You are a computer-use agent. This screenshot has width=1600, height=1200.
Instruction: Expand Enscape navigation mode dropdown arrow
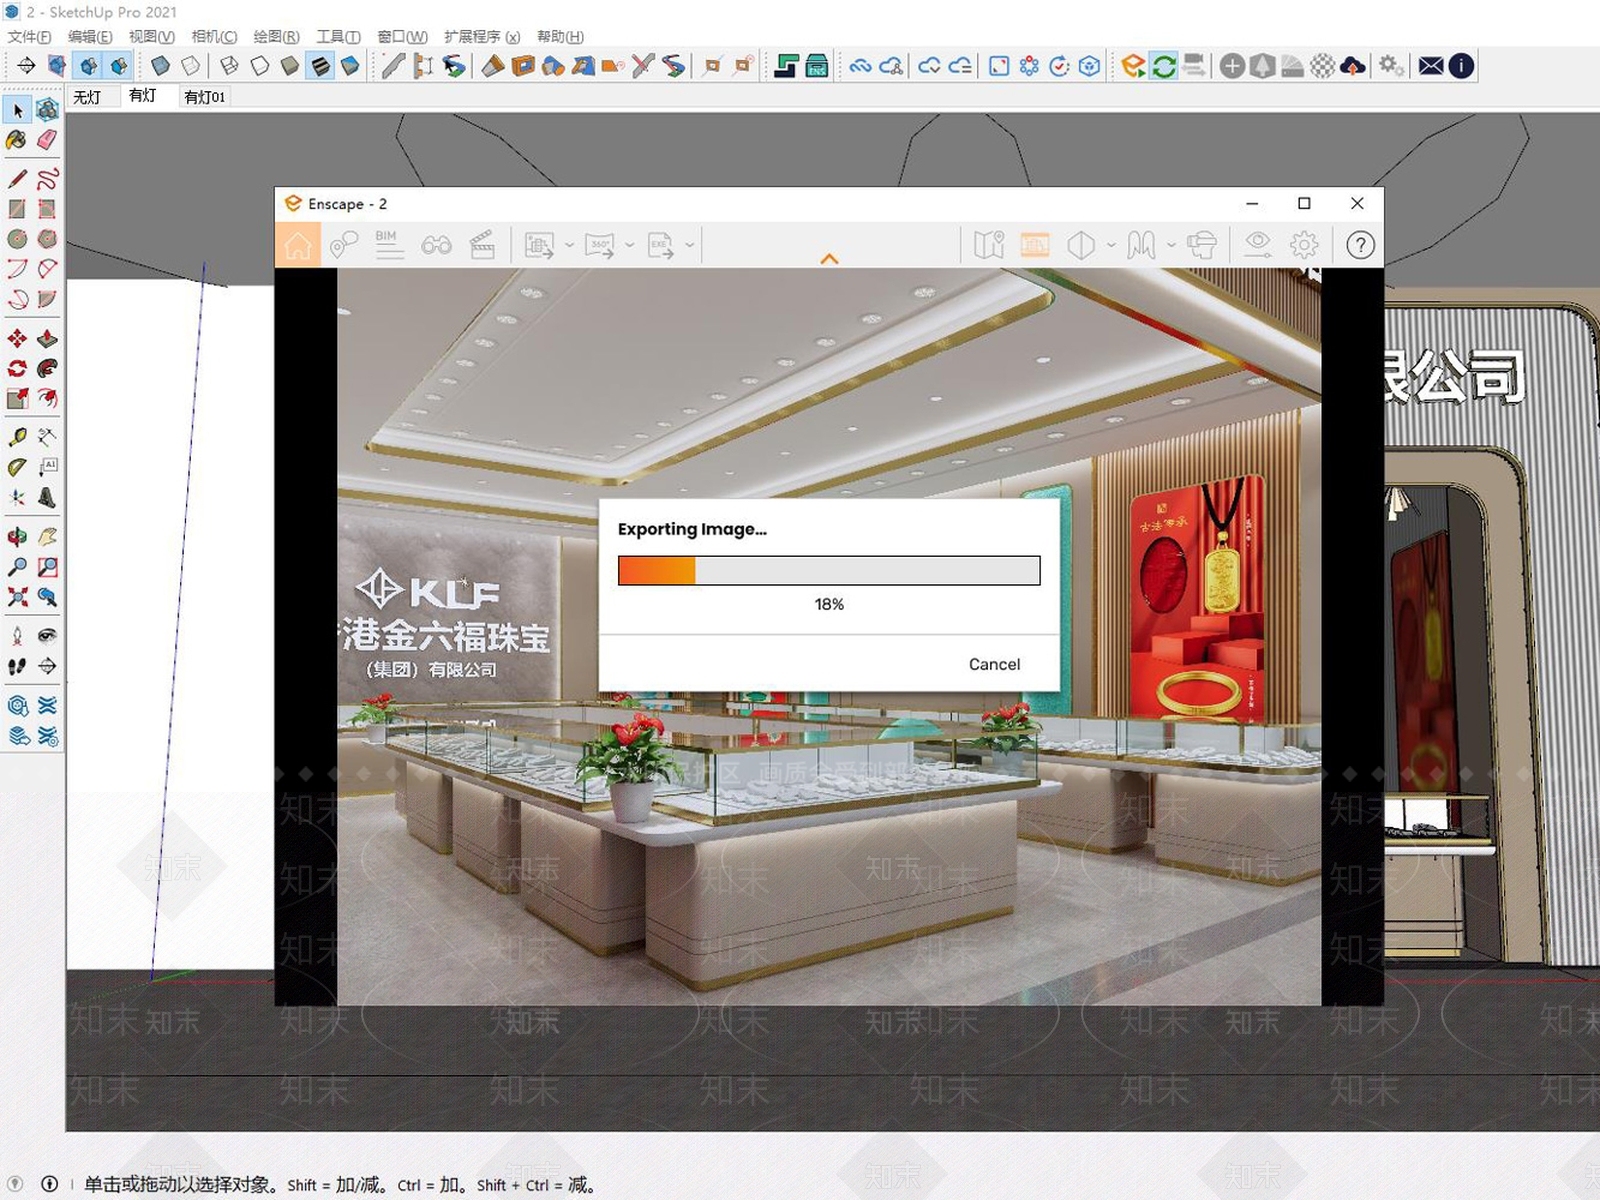[1170, 245]
